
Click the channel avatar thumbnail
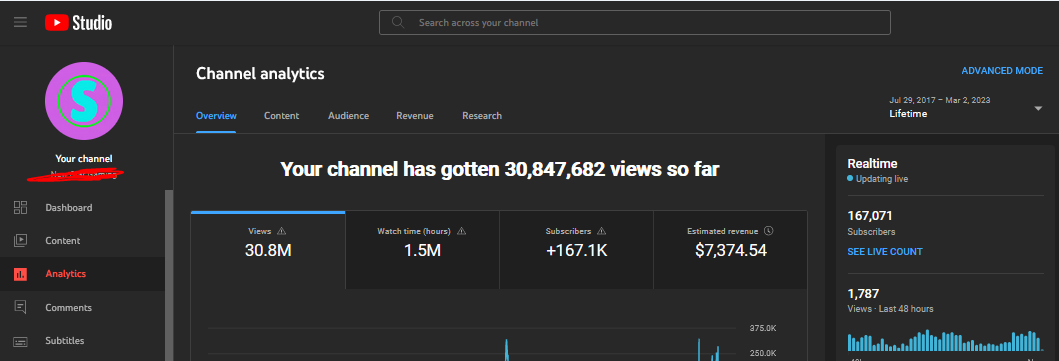(x=84, y=101)
